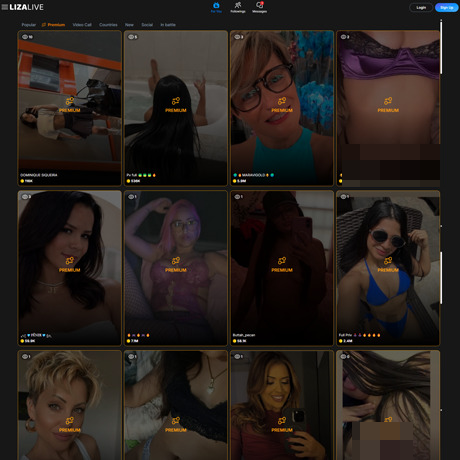Screen dimensions: 460x460
Task: Click the 5.9M coin count on MARAVIGOLD card
Action: coord(239,181)
